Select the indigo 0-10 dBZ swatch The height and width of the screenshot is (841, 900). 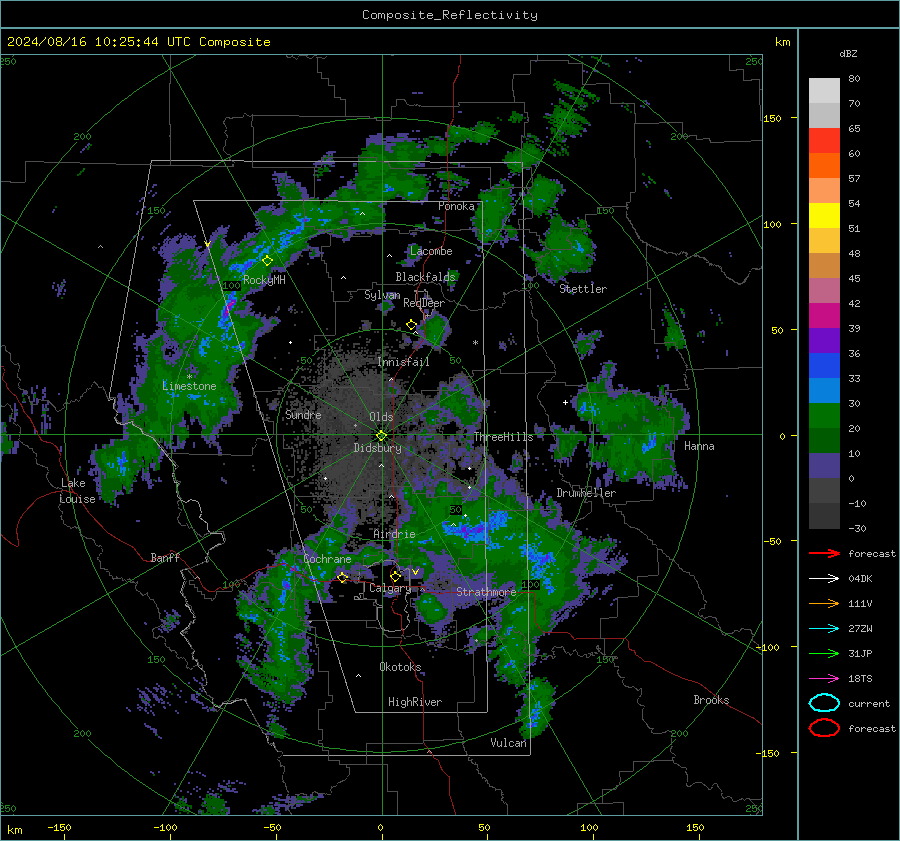(x=824, y=466)
